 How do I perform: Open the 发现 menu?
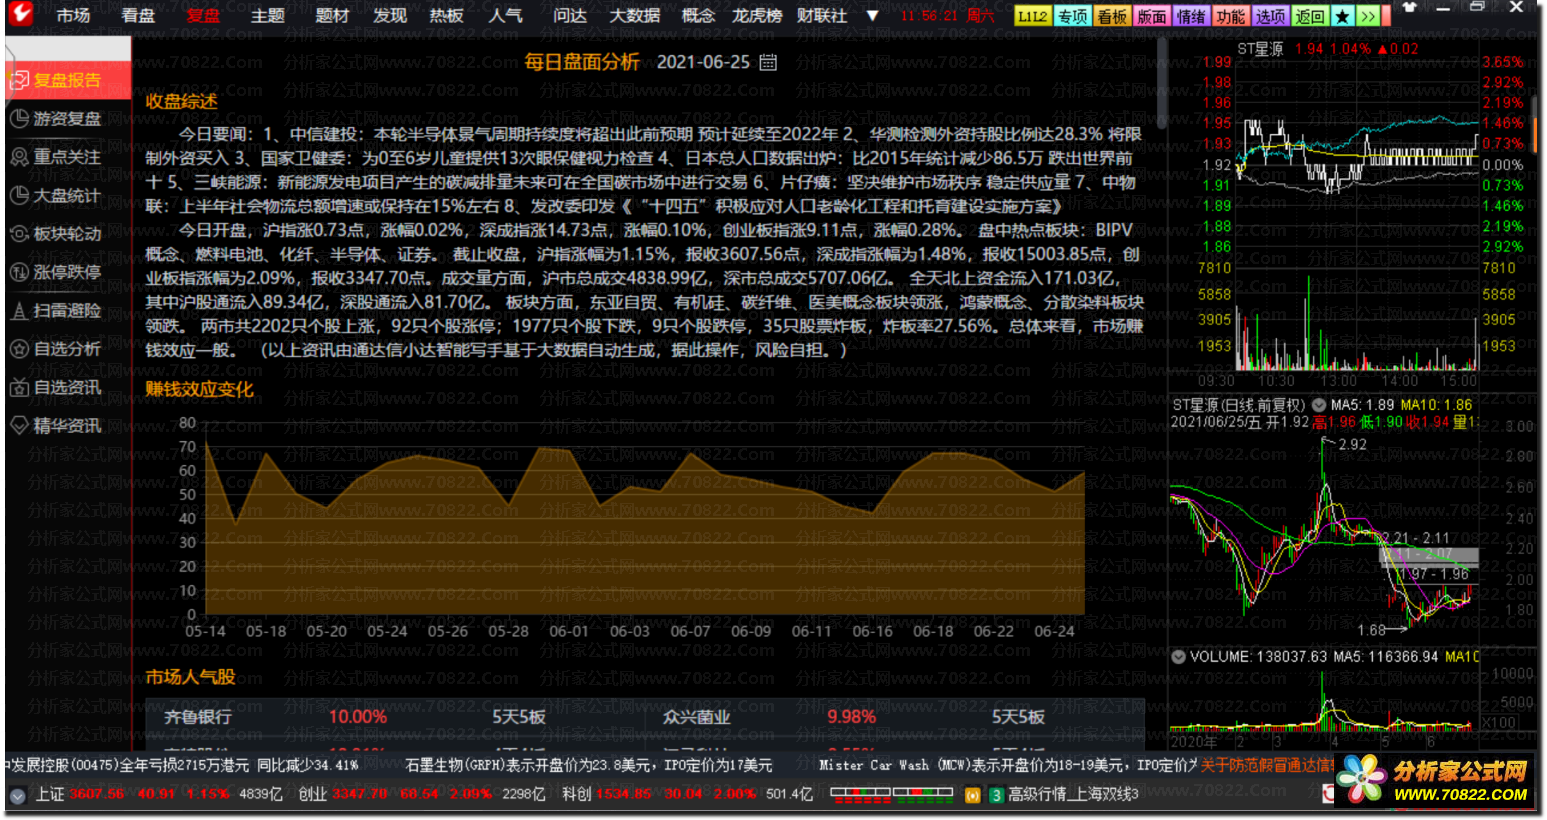click(x=390, y=16)
